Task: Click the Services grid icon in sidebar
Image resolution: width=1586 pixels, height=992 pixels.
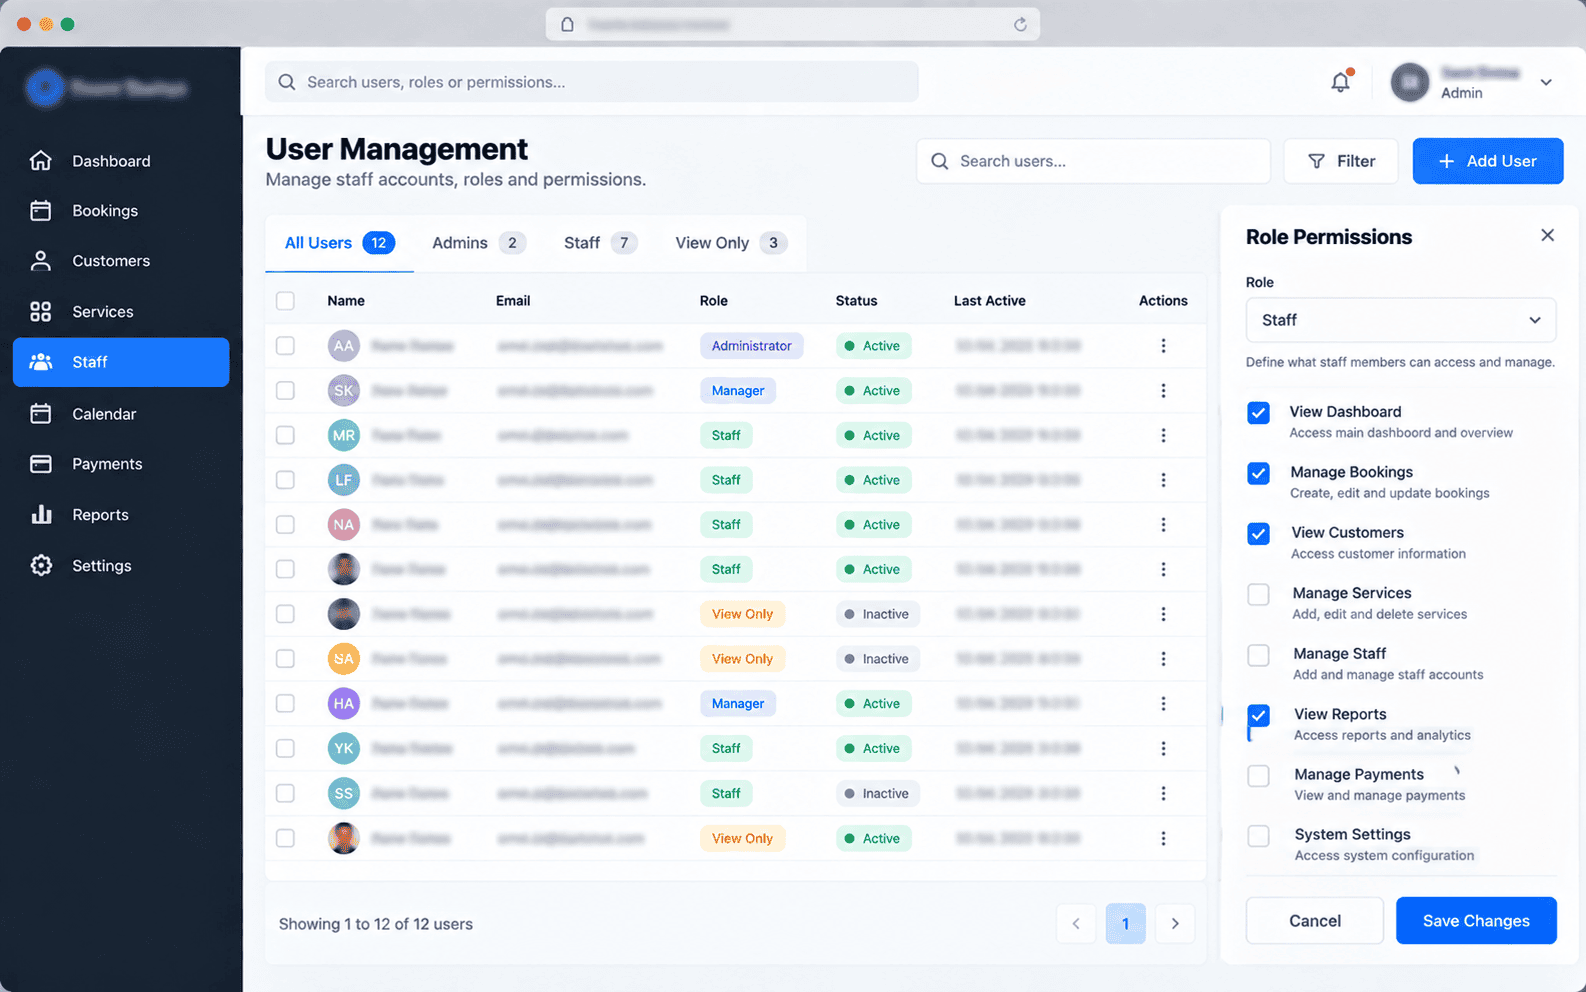Action: [x=41, y=312]
